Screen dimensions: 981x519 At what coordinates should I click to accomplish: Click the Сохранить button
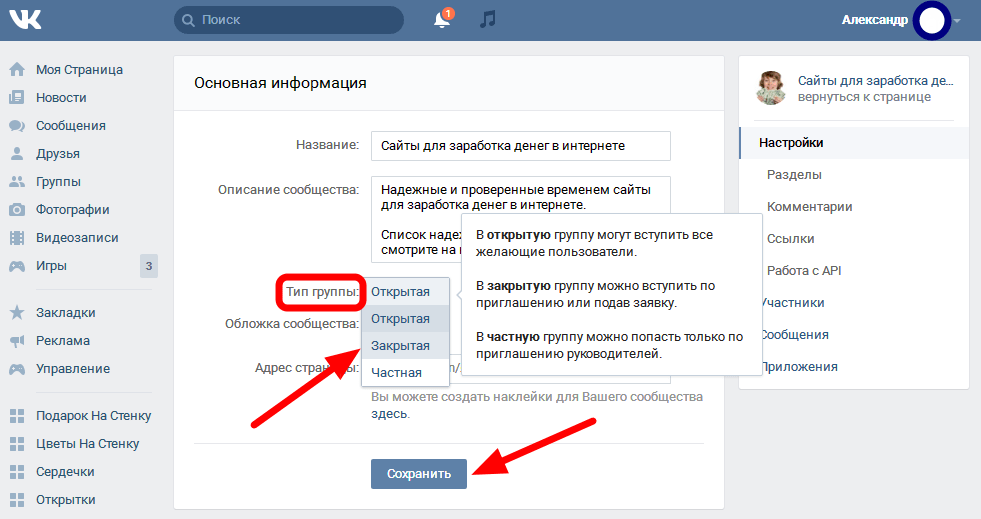point(419,474)
